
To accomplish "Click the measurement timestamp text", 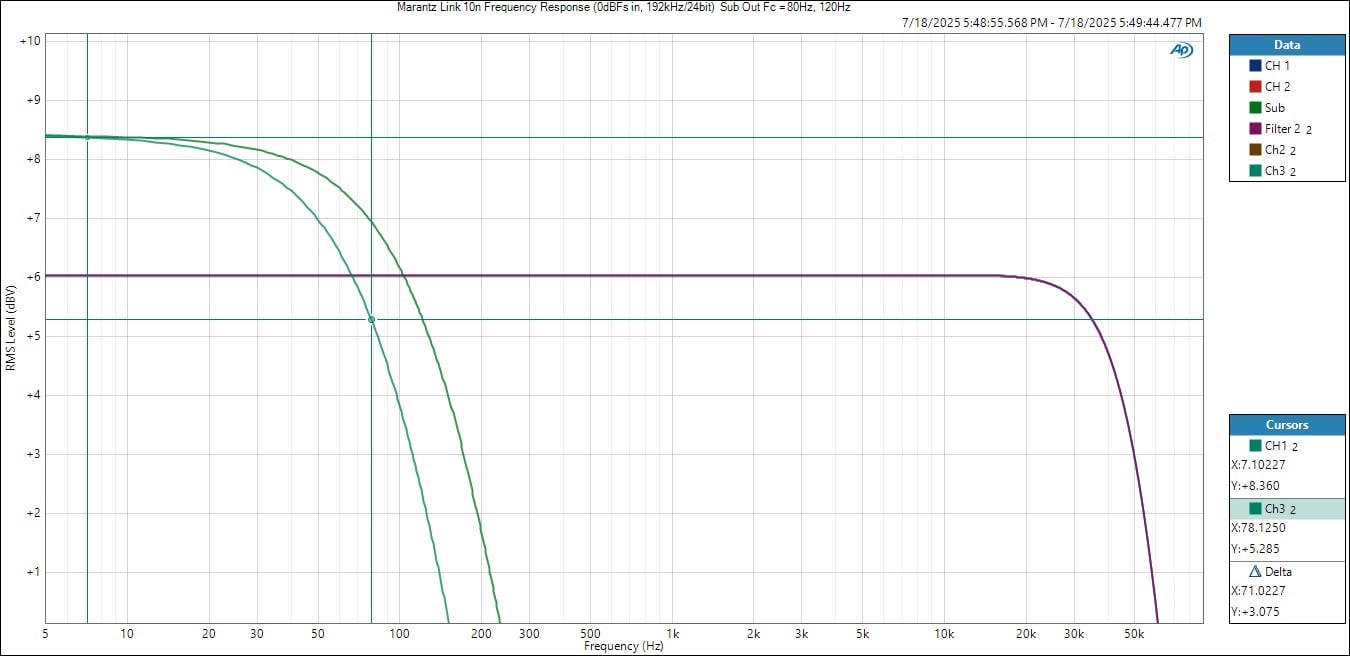I will [1051, 22].
